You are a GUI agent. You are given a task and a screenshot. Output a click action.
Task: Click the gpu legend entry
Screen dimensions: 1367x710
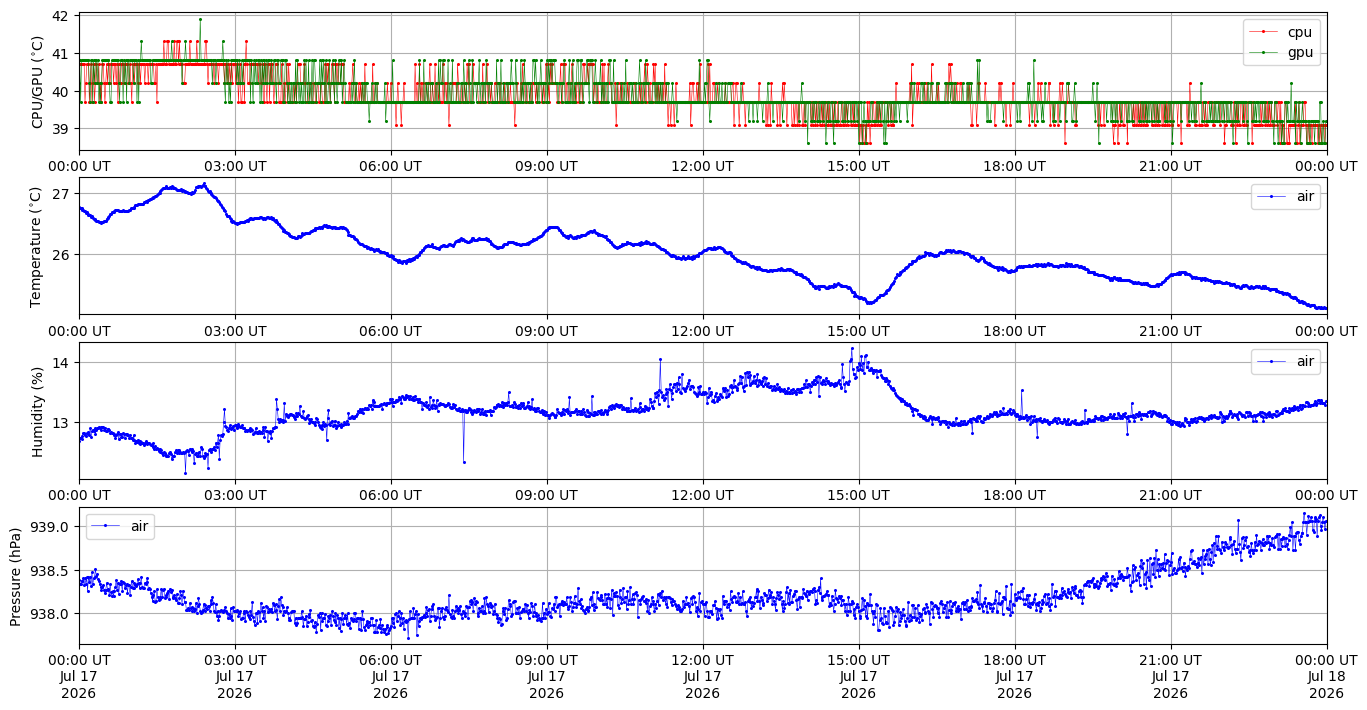(x=1281, y=51)
